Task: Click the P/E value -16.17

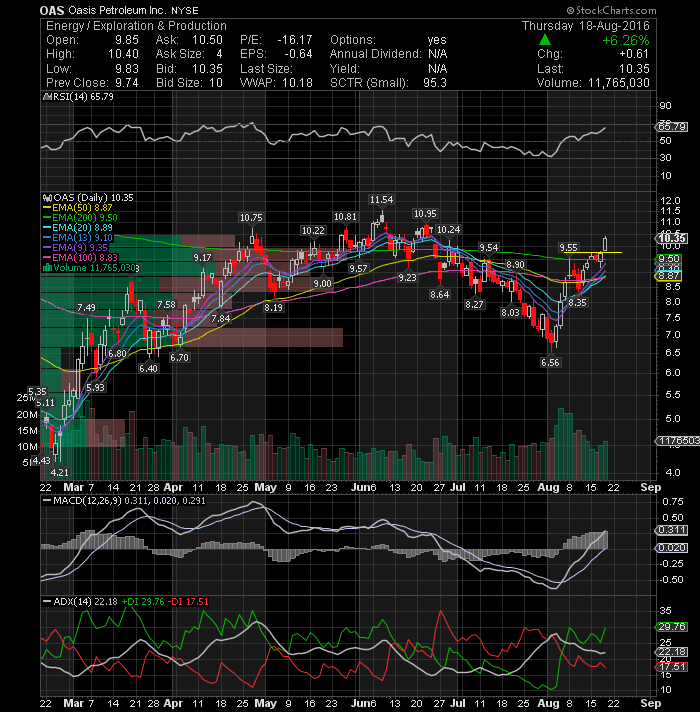Action: (x=295, y=40)
